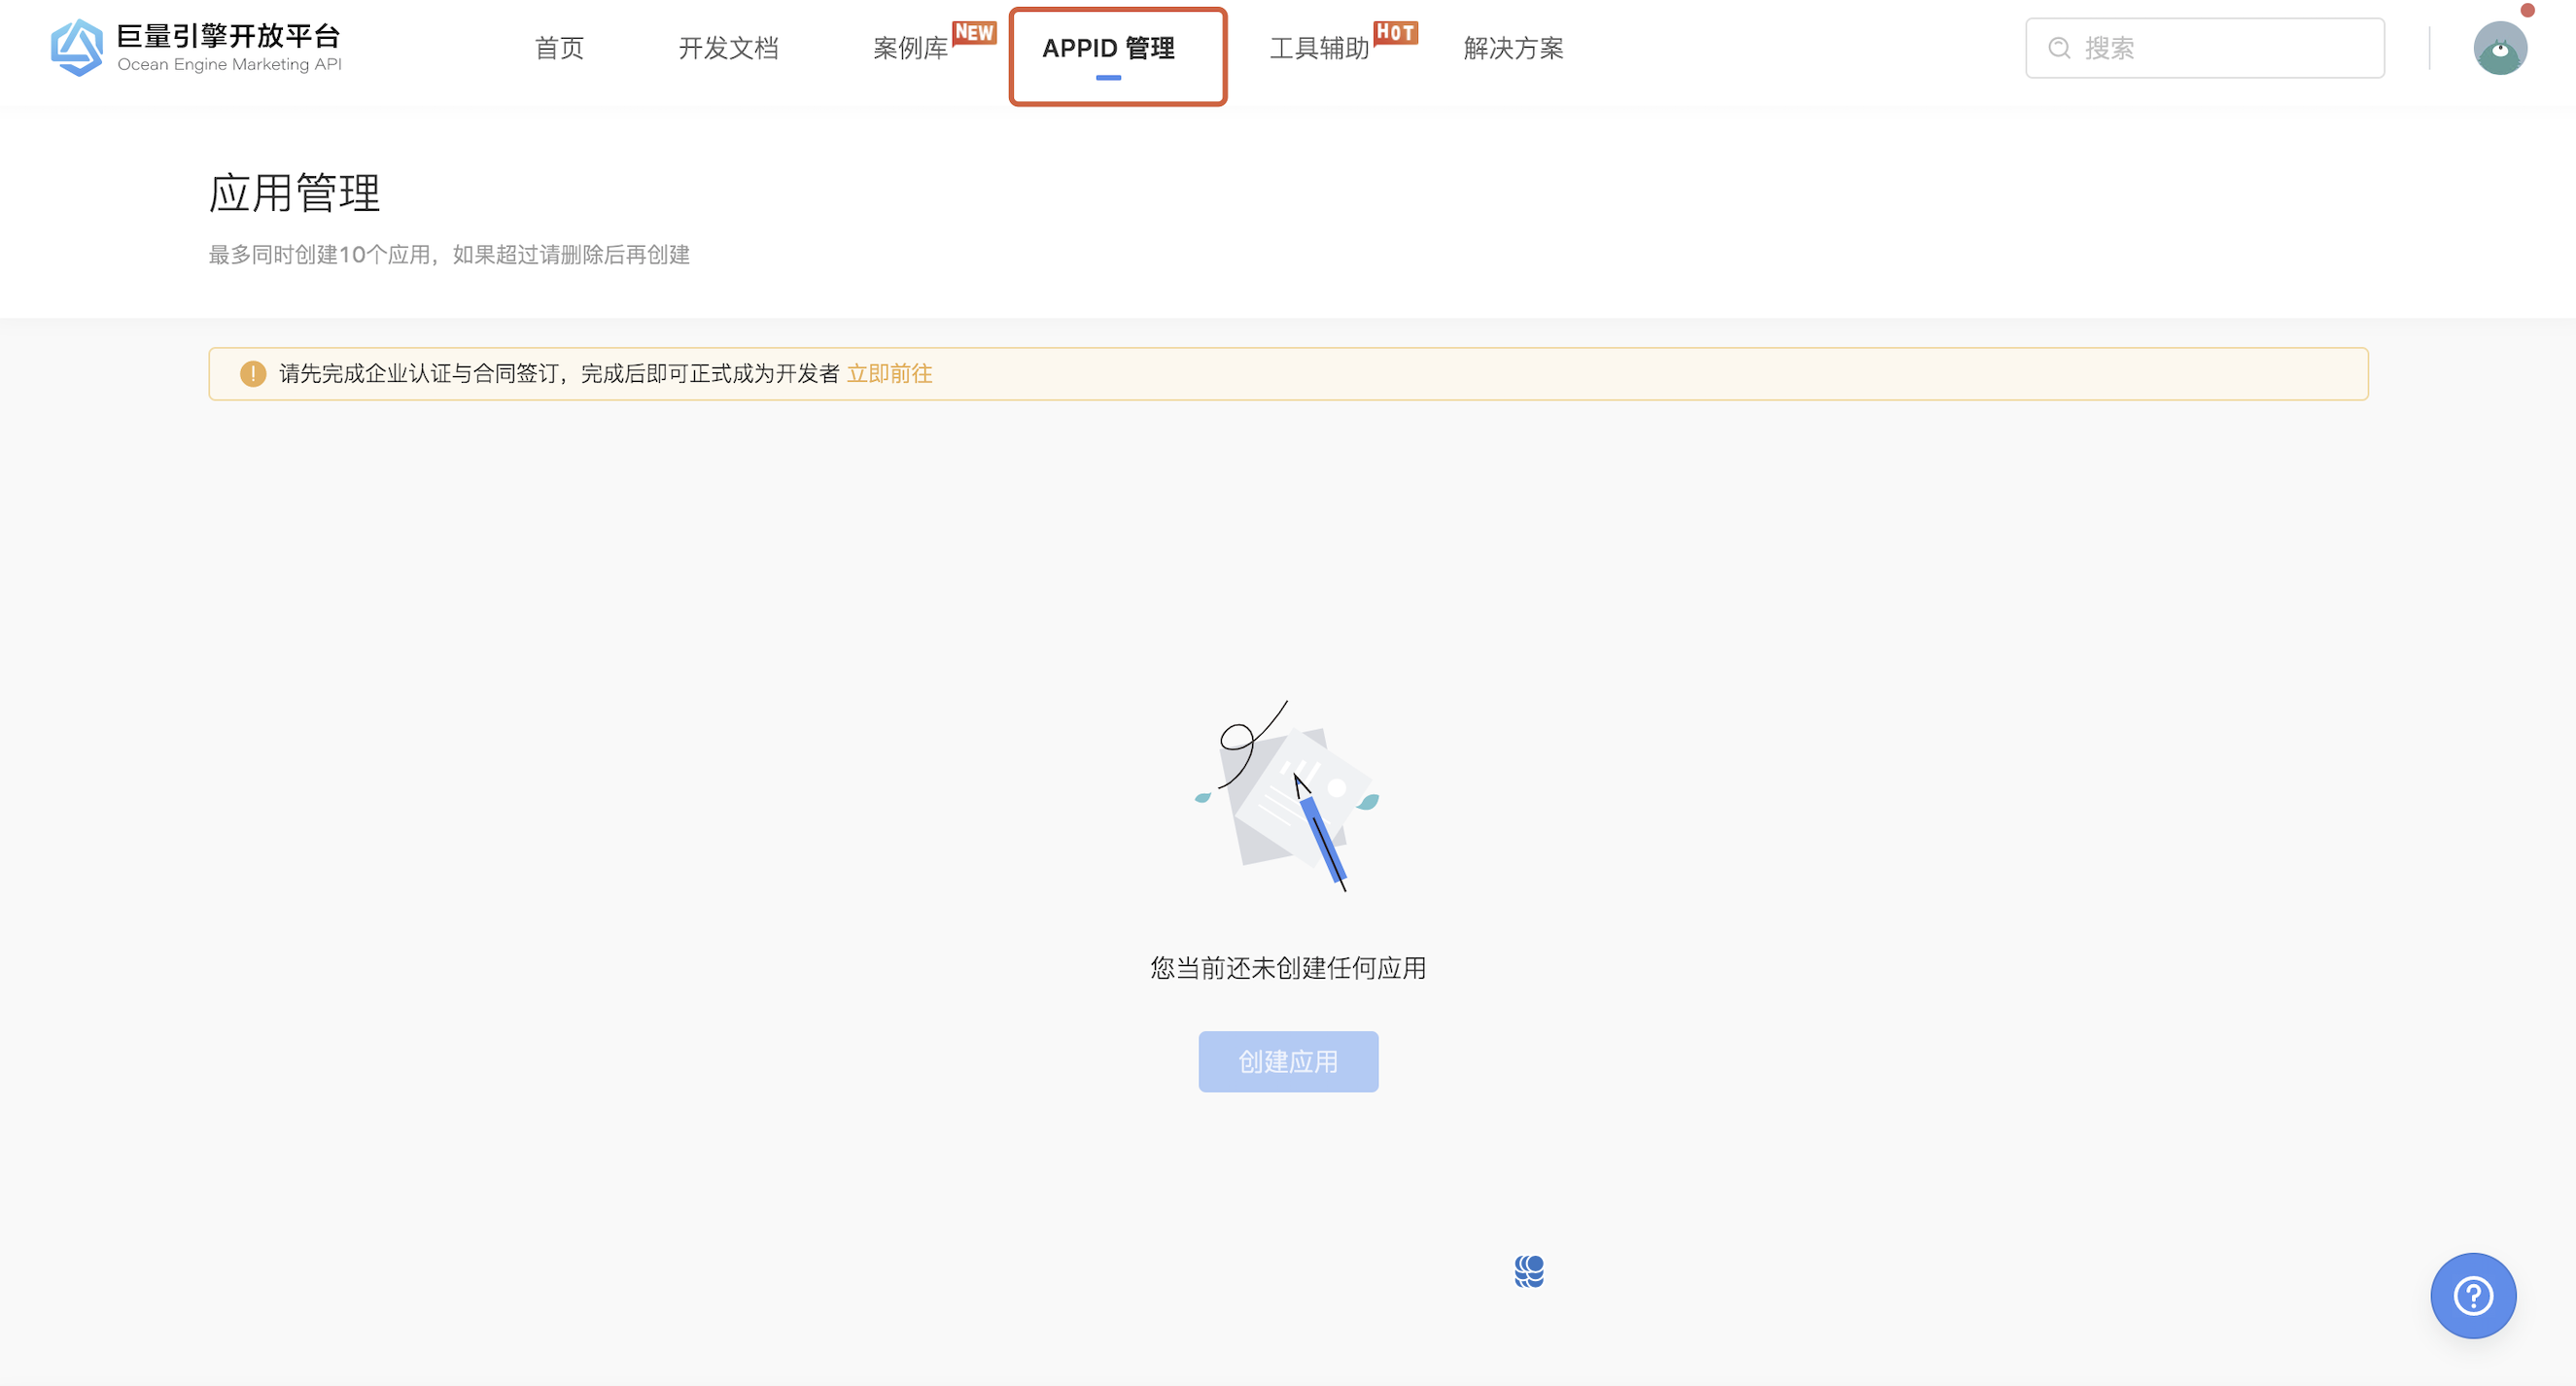This screenshot has width=2576, height=1386.
Task: Open the 解决方案 nav tab
Action: coord(1513,48)
